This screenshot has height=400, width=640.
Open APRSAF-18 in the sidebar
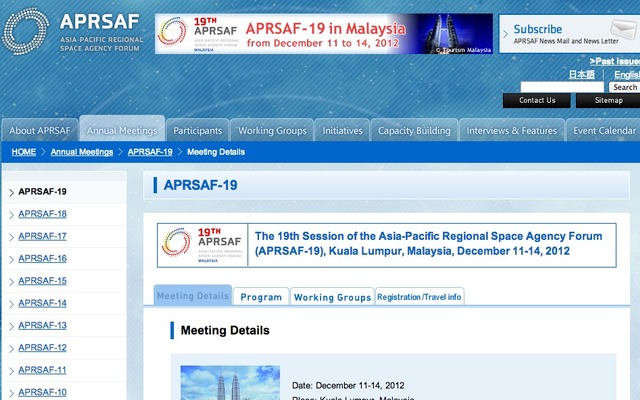click(42, 214)
